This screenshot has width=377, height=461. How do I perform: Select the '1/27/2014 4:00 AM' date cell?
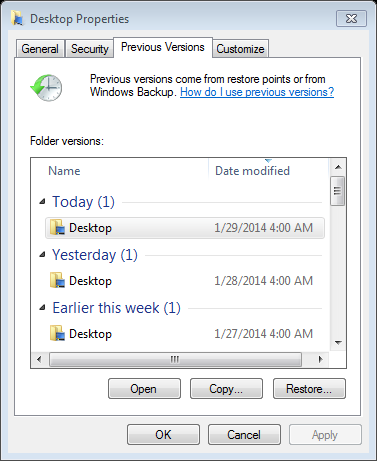pyautogui.click(x=263, y=334)
